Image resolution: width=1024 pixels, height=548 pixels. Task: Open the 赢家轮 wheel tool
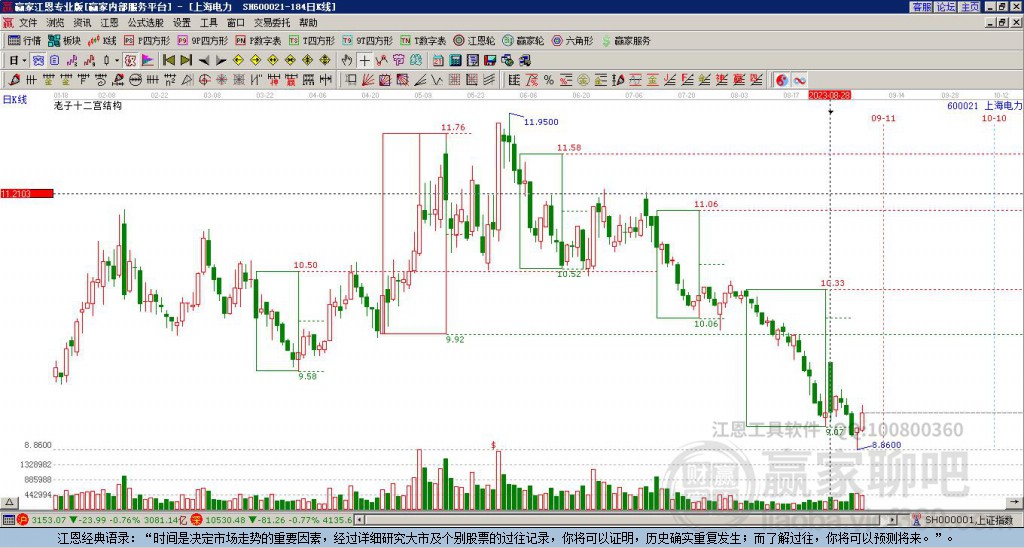523,40
